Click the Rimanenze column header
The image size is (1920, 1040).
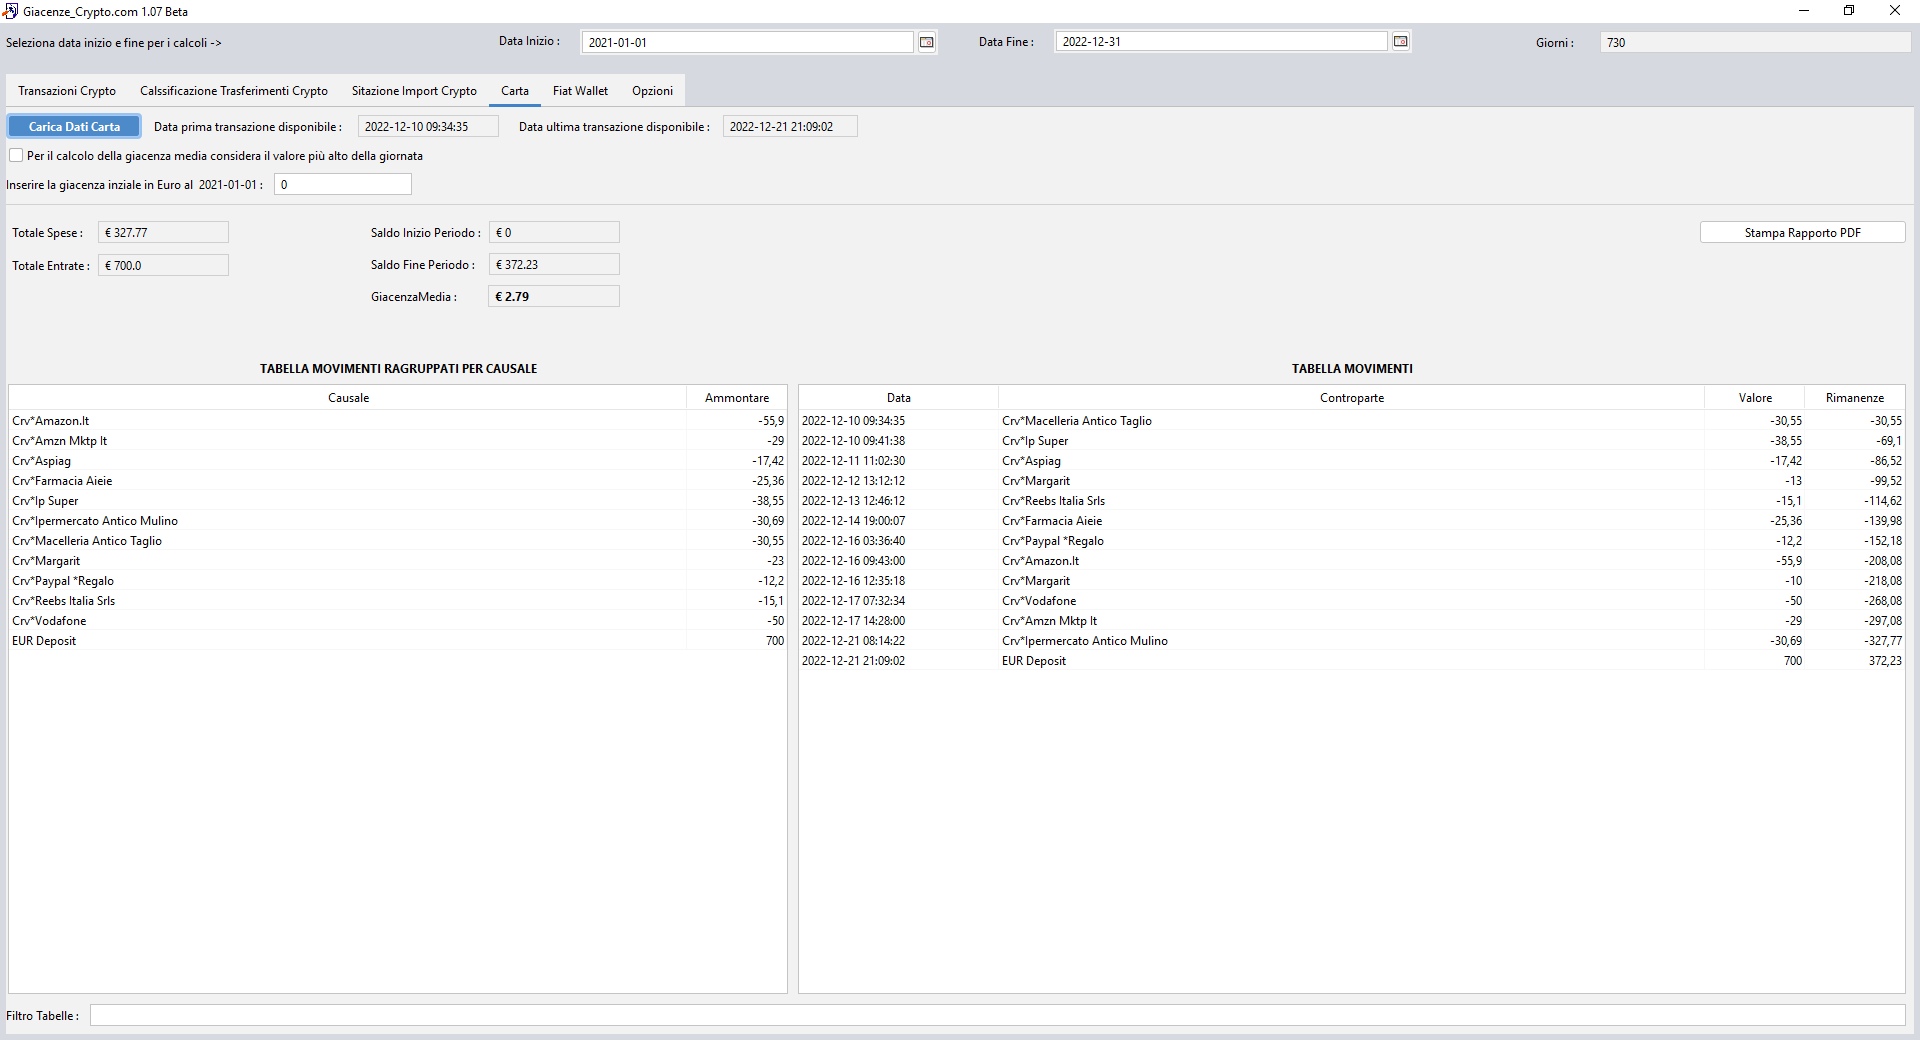pos(1855,397)
